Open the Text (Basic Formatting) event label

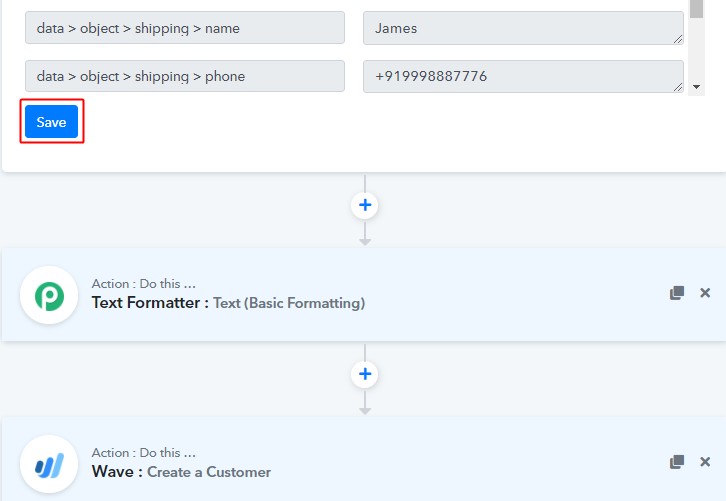click(289, 303)
